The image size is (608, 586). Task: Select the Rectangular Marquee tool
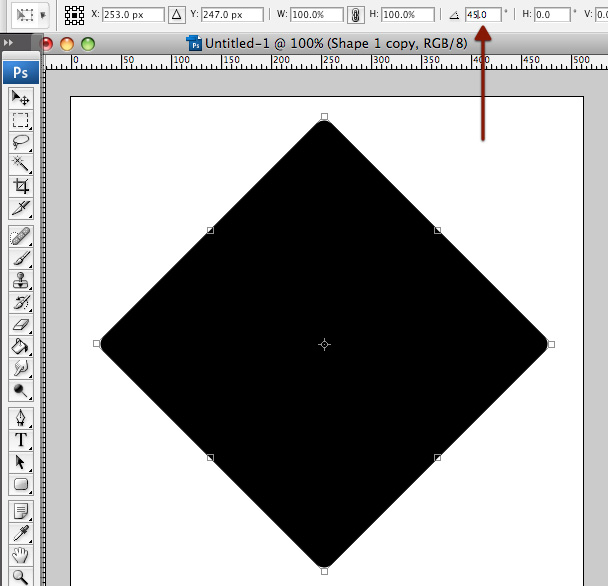[x=21, y=120]
